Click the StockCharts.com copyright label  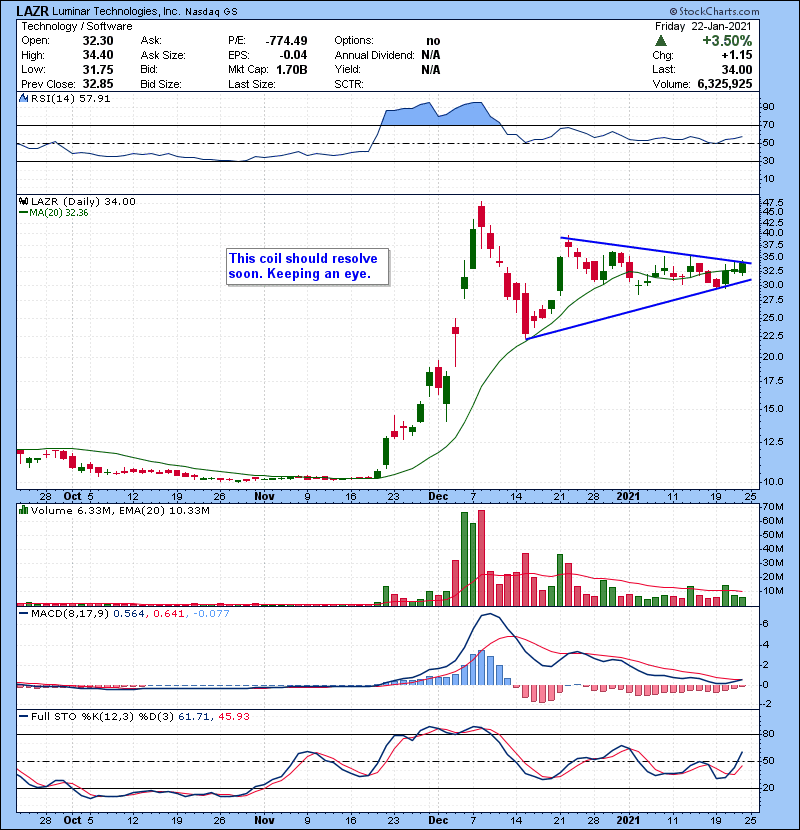click(x=714, y=11)
